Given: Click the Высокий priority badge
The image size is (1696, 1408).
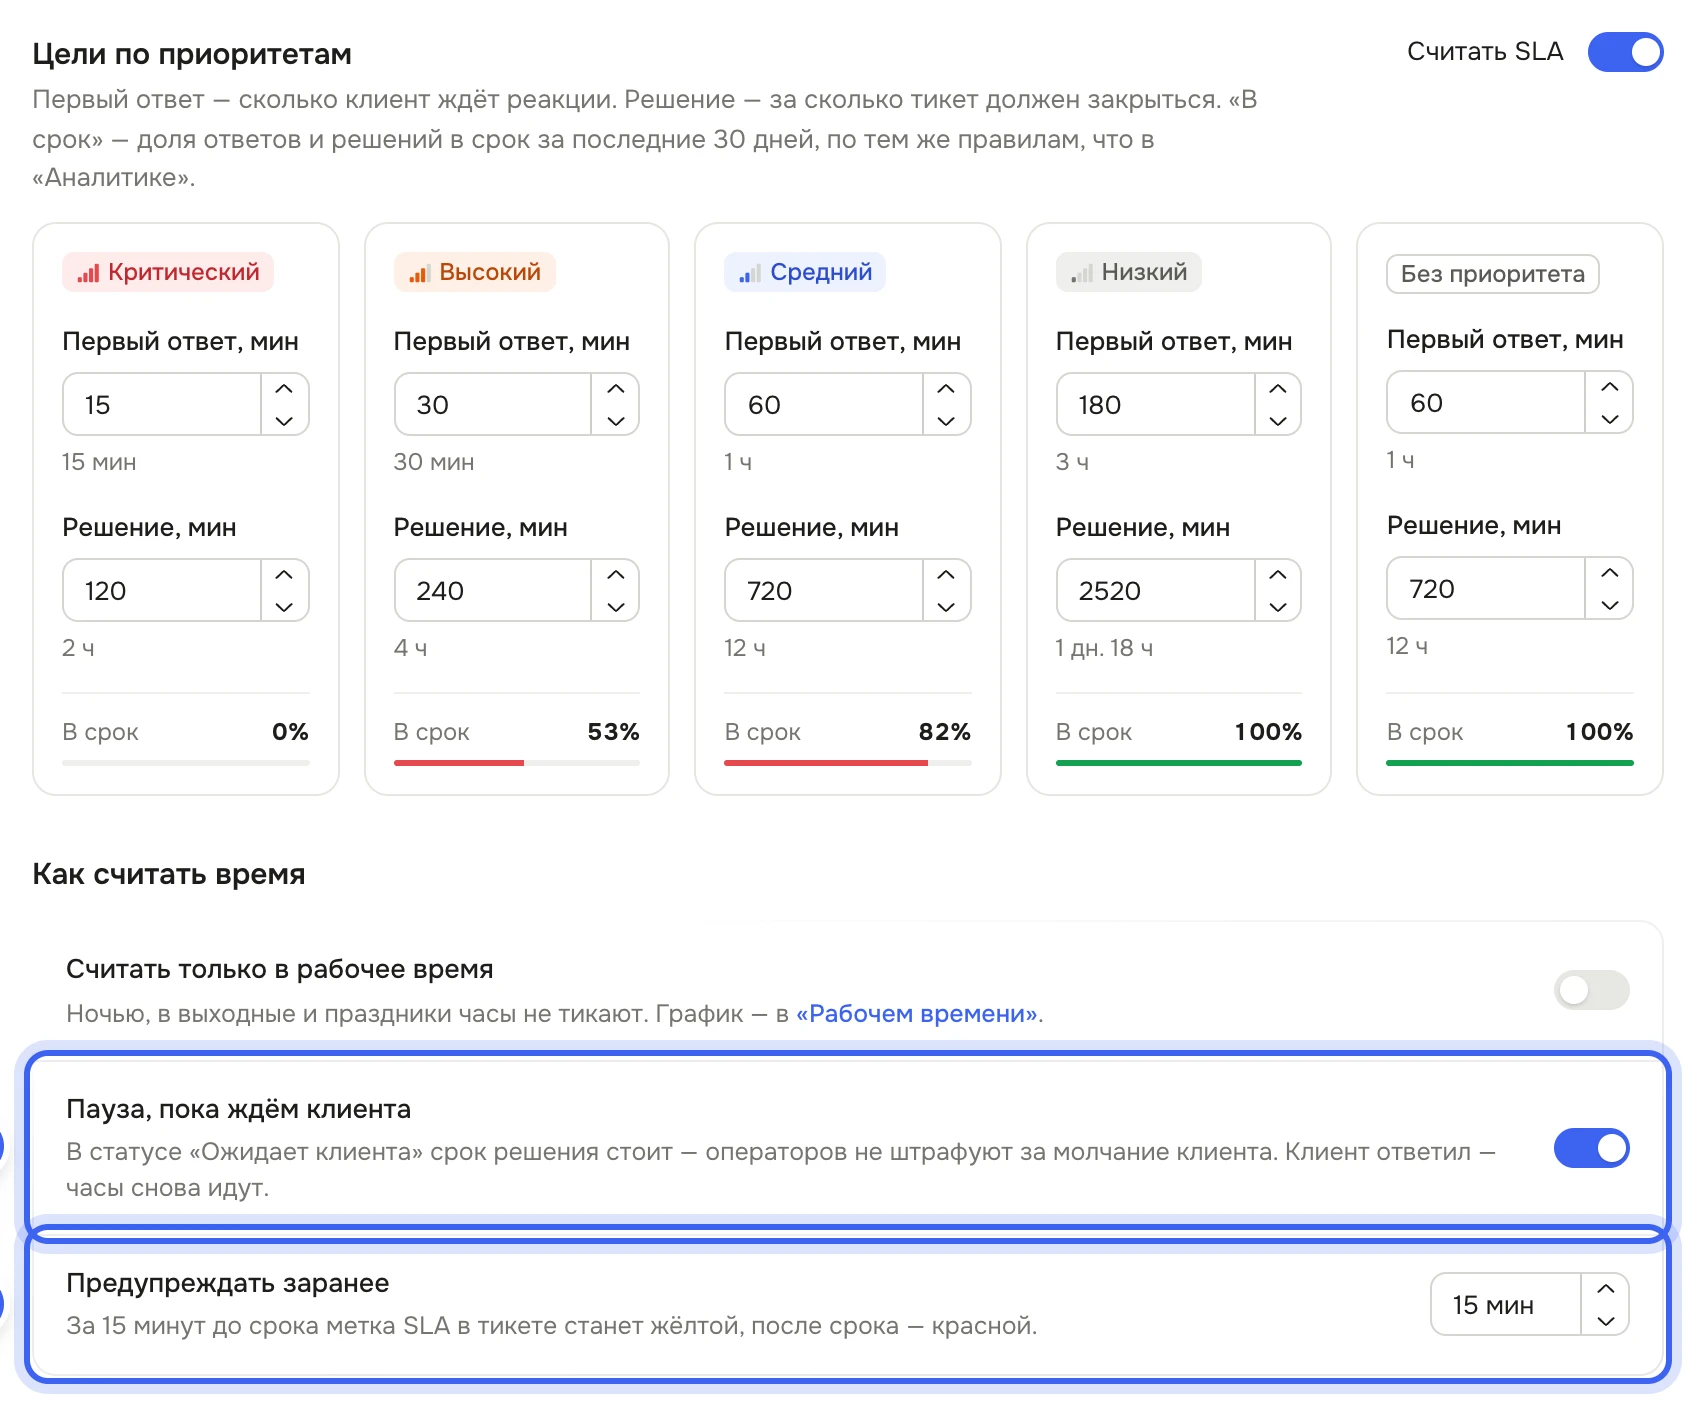Looking at the screenshot, I should click(x=475, y=272).
